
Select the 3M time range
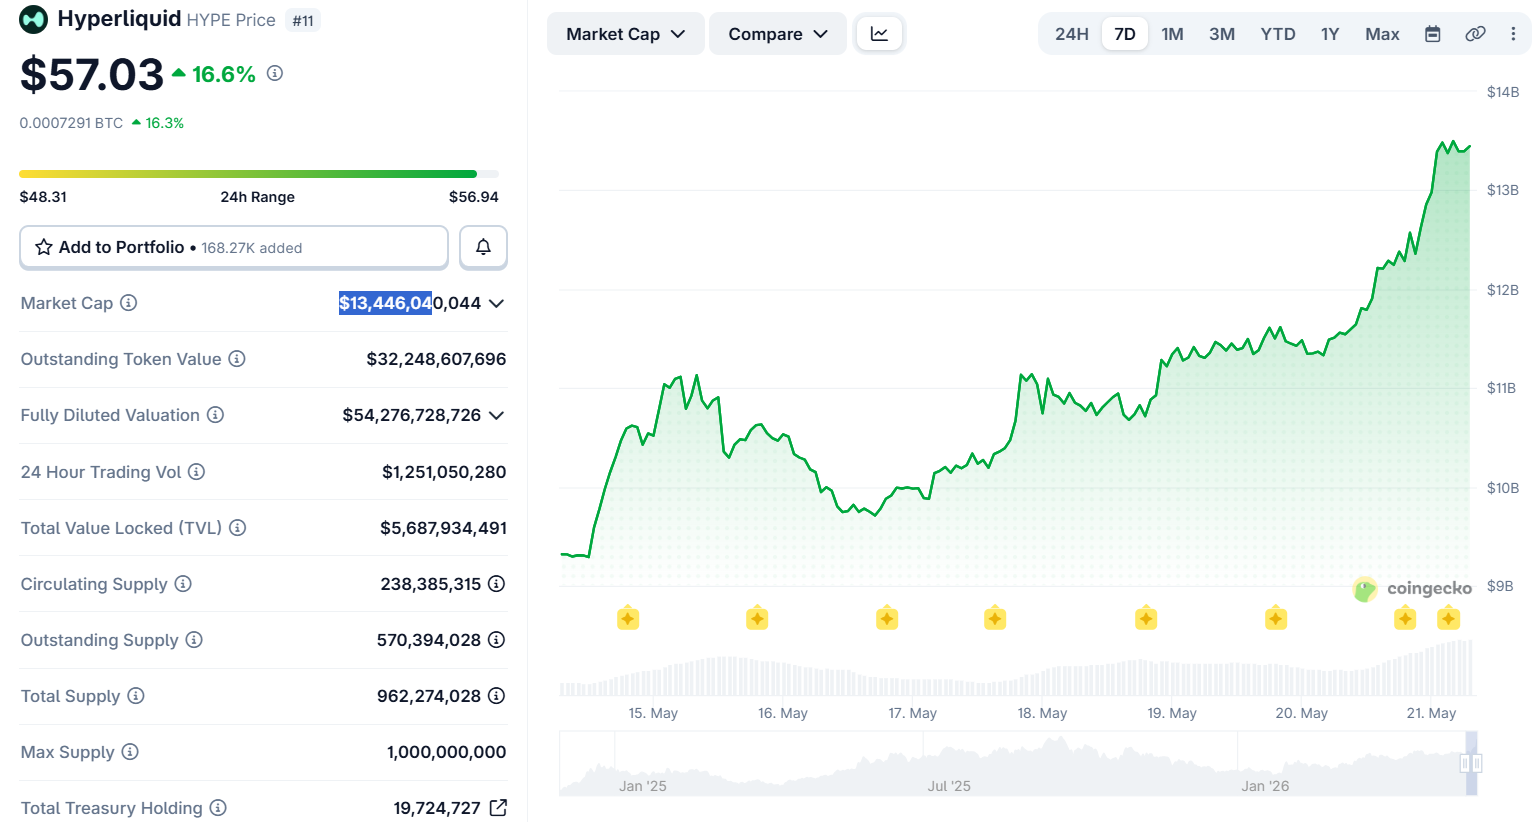click(x=1222, y=34)
